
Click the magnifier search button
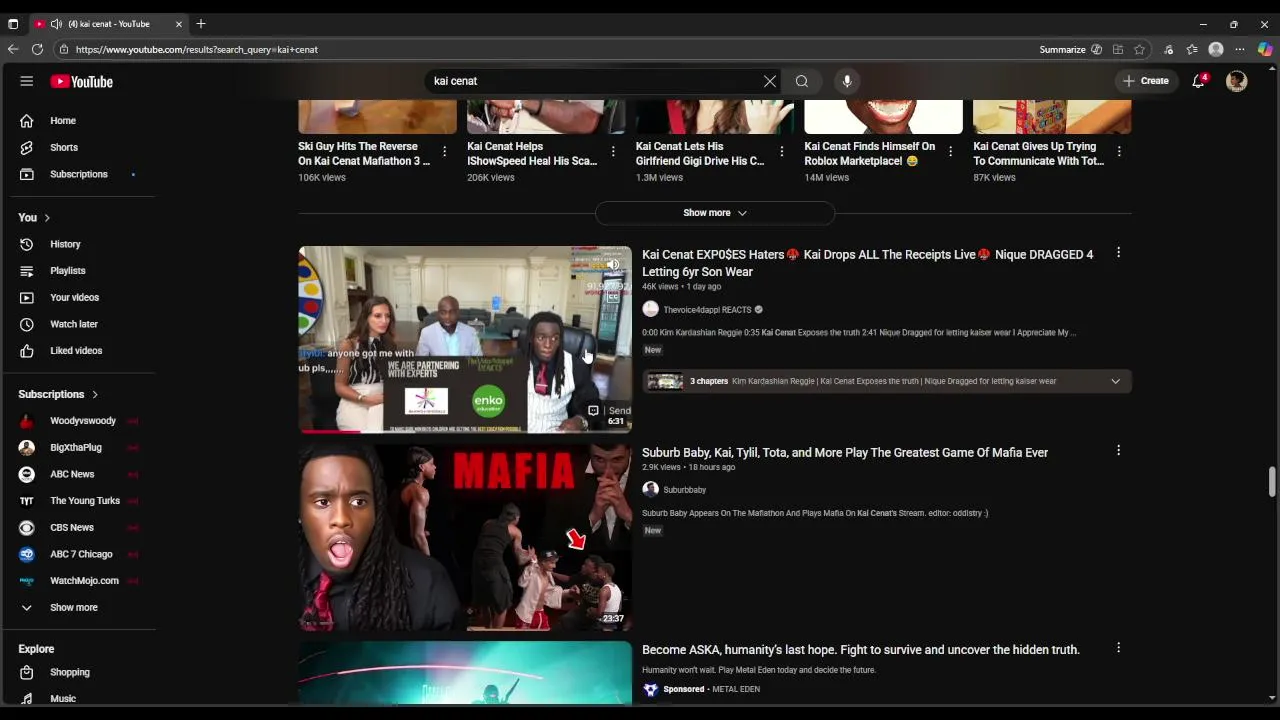point(802,81)
